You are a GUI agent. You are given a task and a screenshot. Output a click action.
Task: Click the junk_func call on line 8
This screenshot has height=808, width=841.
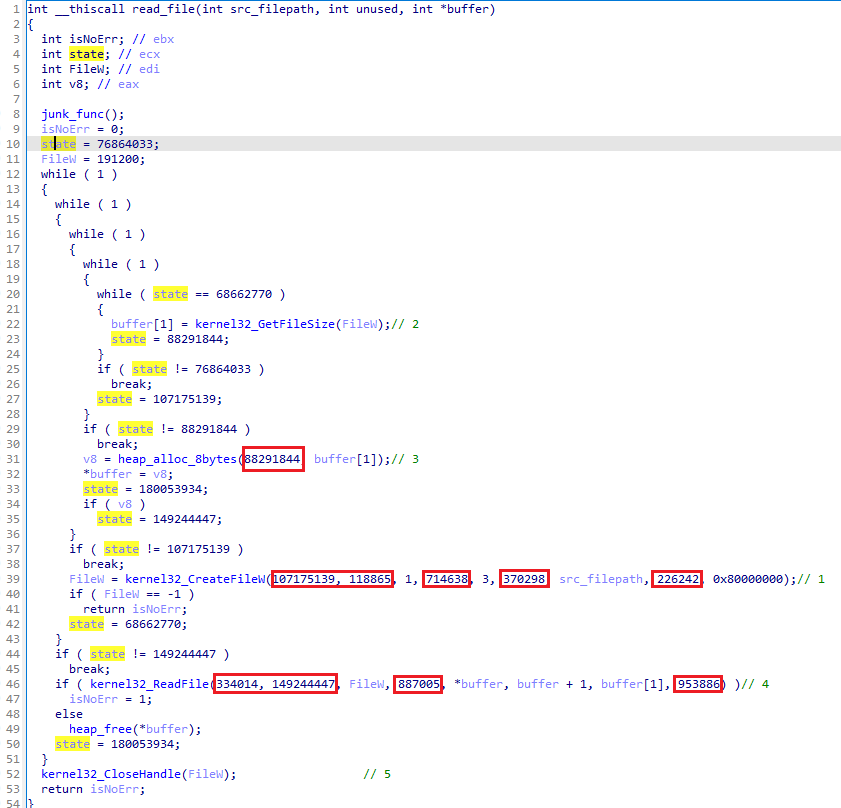pos(72,114)
